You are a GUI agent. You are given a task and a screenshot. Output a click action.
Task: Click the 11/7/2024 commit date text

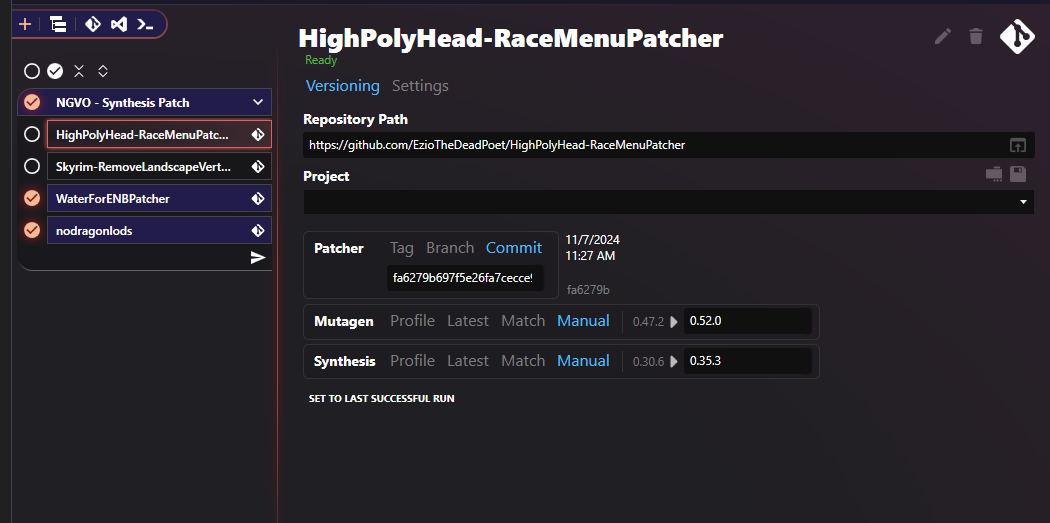coord(592,240)
